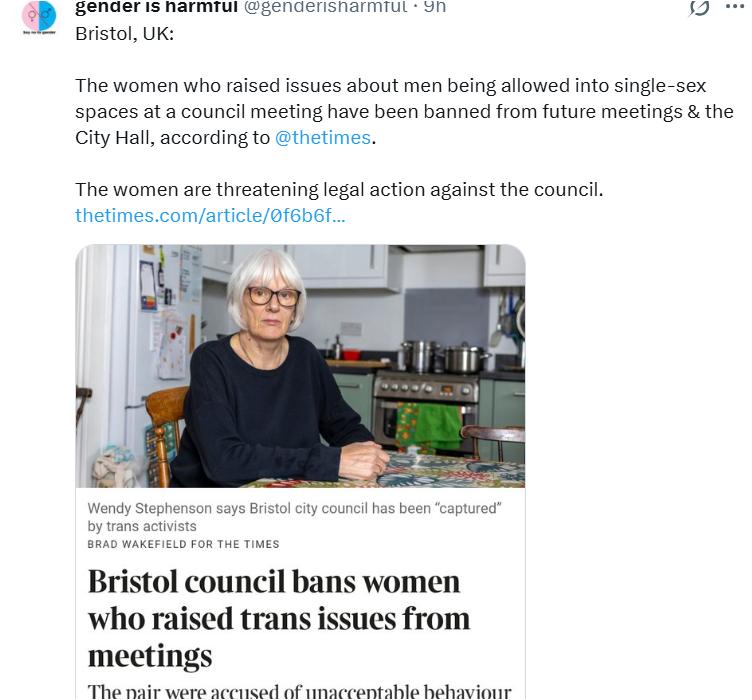Click the sentence about threatening legal action
The image size is (752, 700).
click(339, 189)
